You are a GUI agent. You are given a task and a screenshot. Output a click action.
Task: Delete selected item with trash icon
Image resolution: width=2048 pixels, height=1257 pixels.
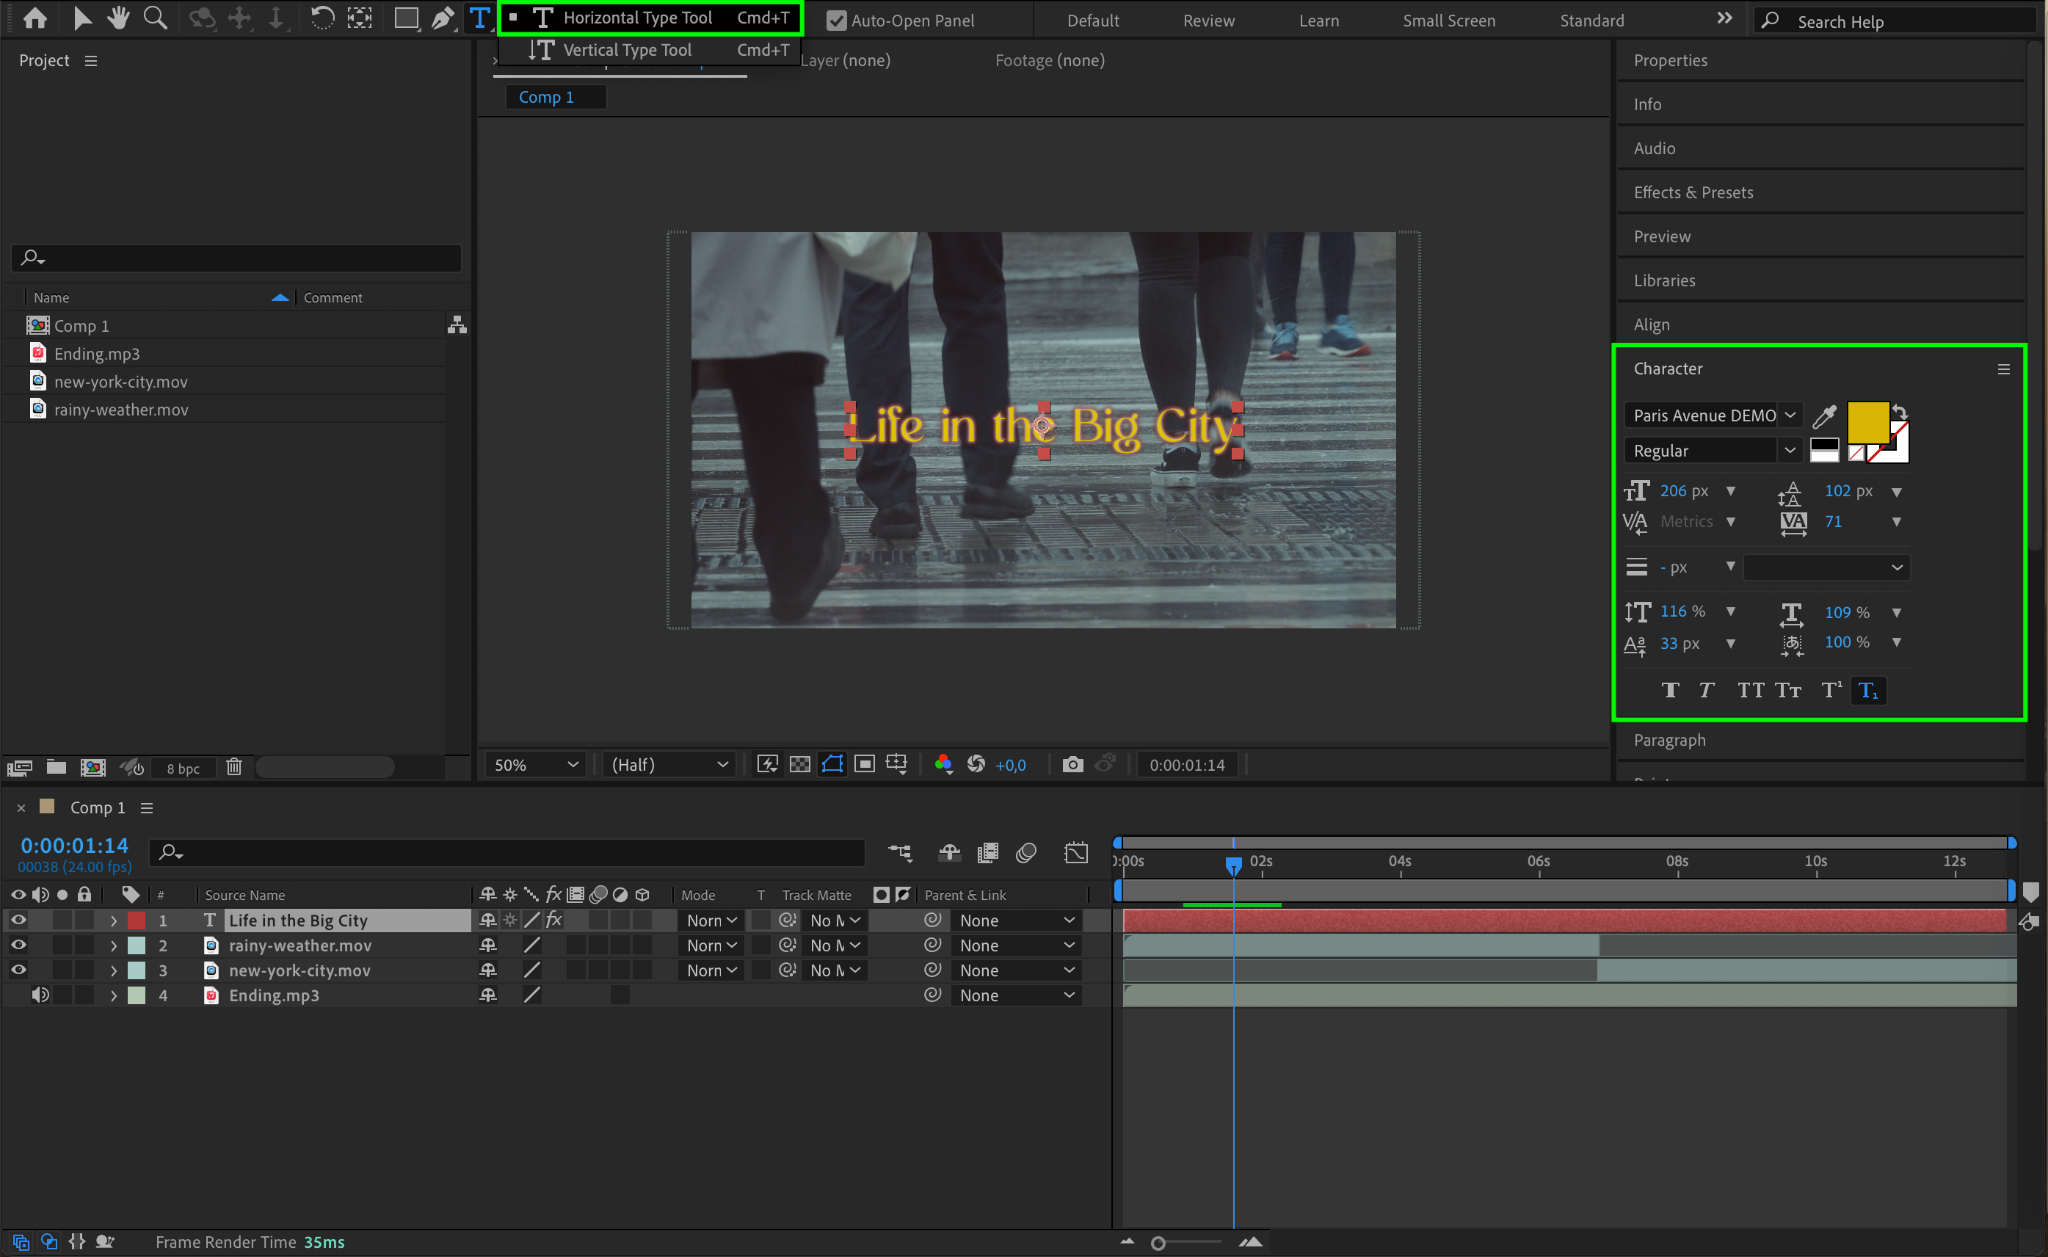coord(234,767)
